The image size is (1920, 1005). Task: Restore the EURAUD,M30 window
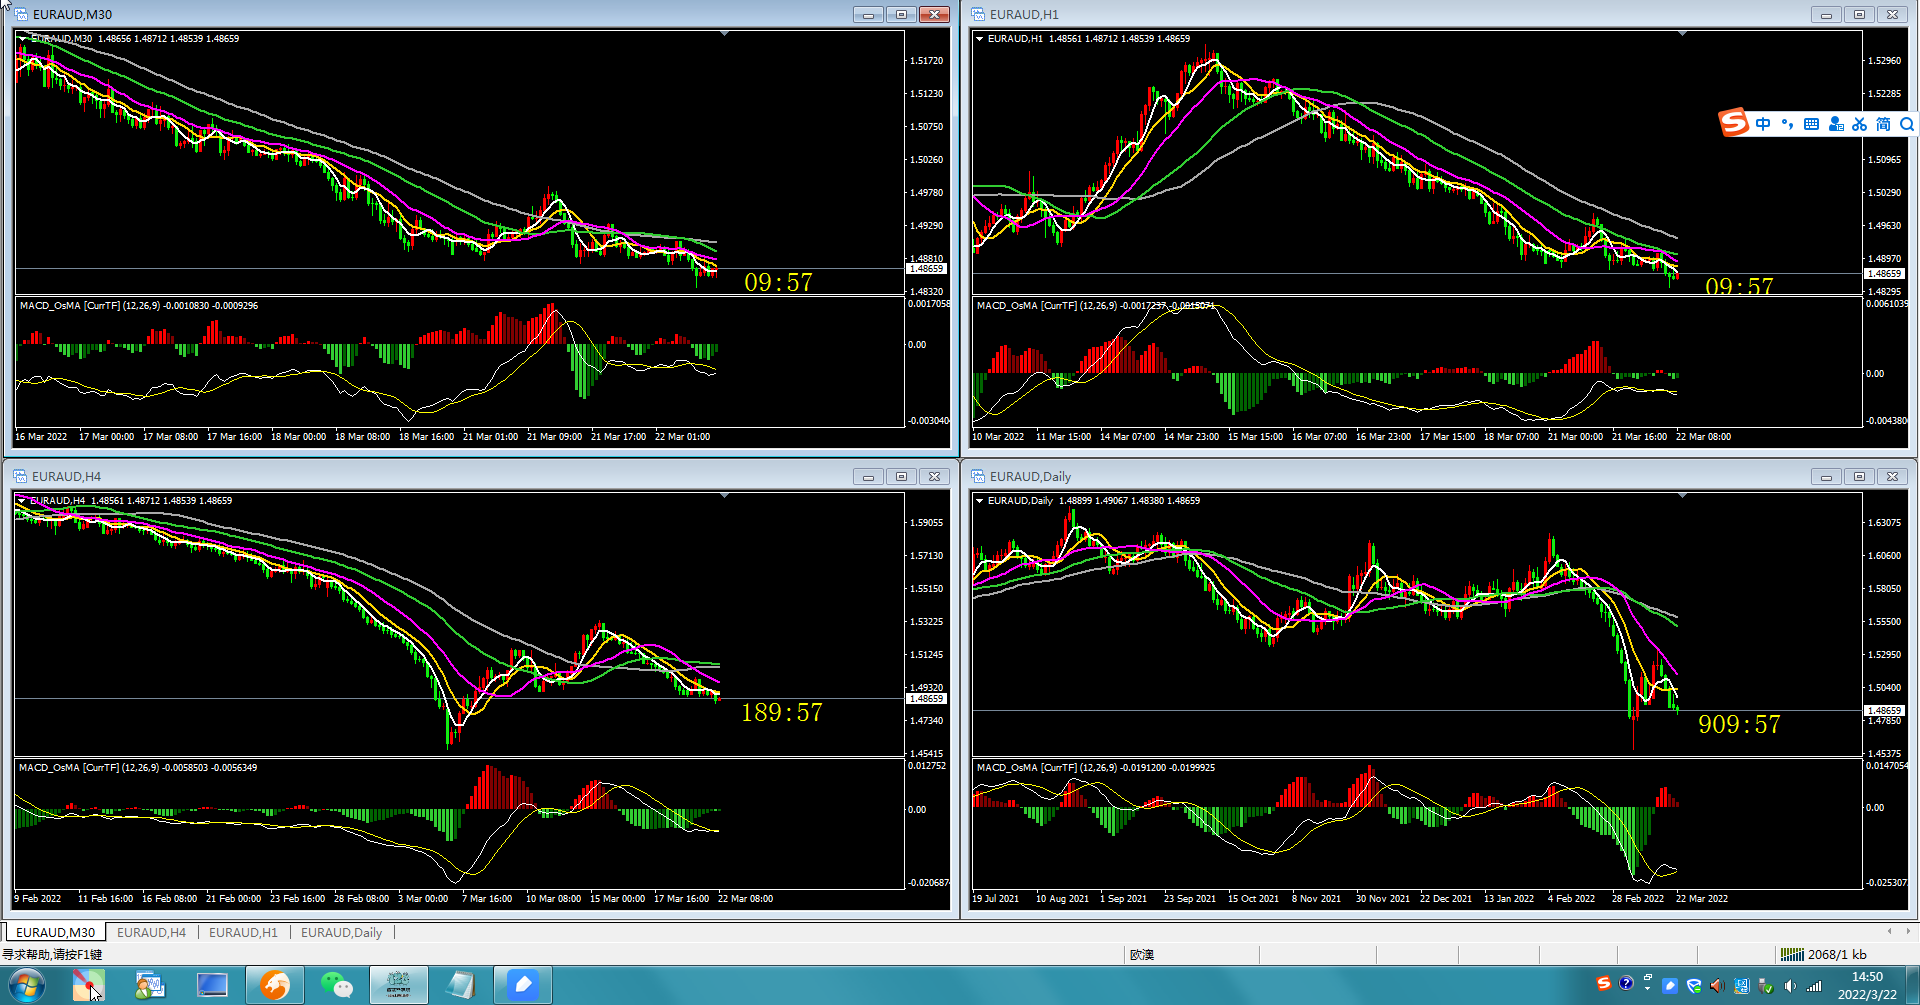pyautogui.click(x=901, y=14)
